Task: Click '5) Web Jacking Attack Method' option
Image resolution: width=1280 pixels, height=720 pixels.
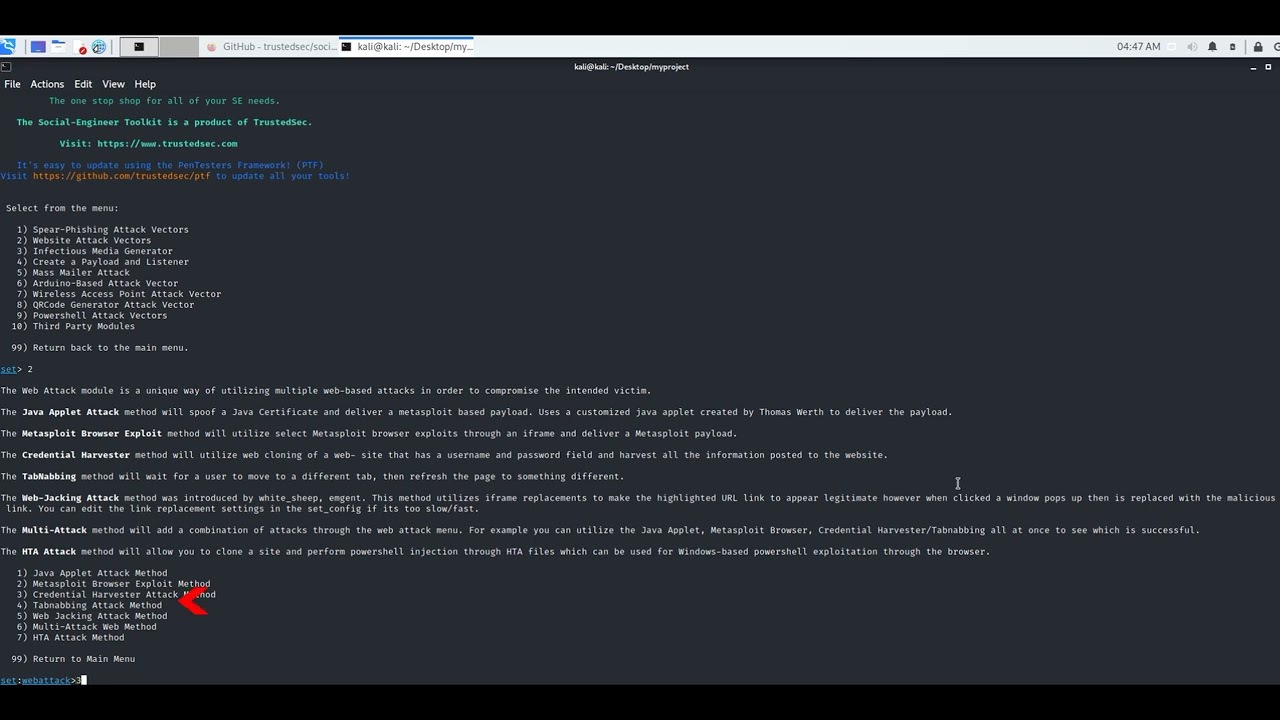Action: coord(92,616)
